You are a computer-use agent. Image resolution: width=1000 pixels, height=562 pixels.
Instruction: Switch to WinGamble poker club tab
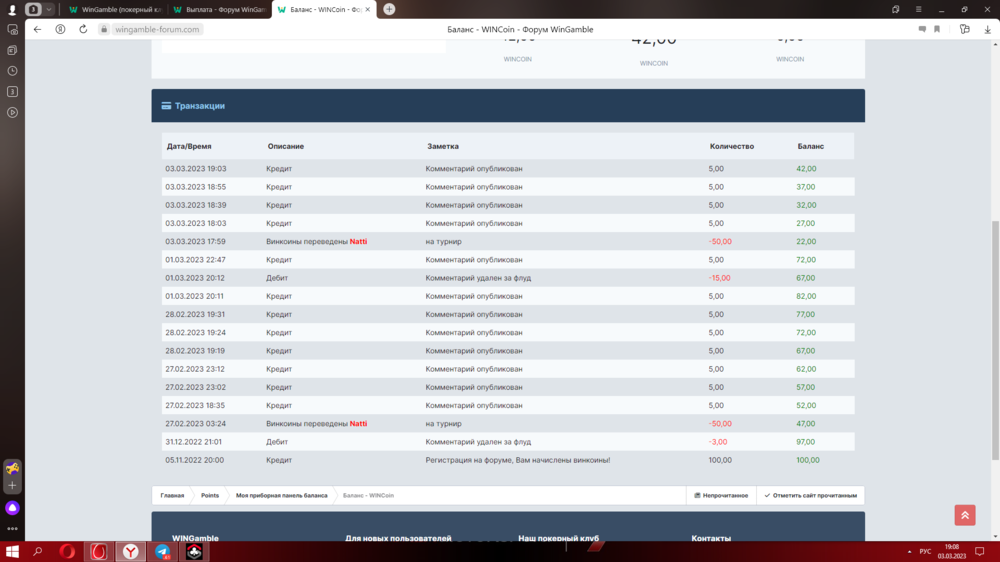click(x=114, y=9)
